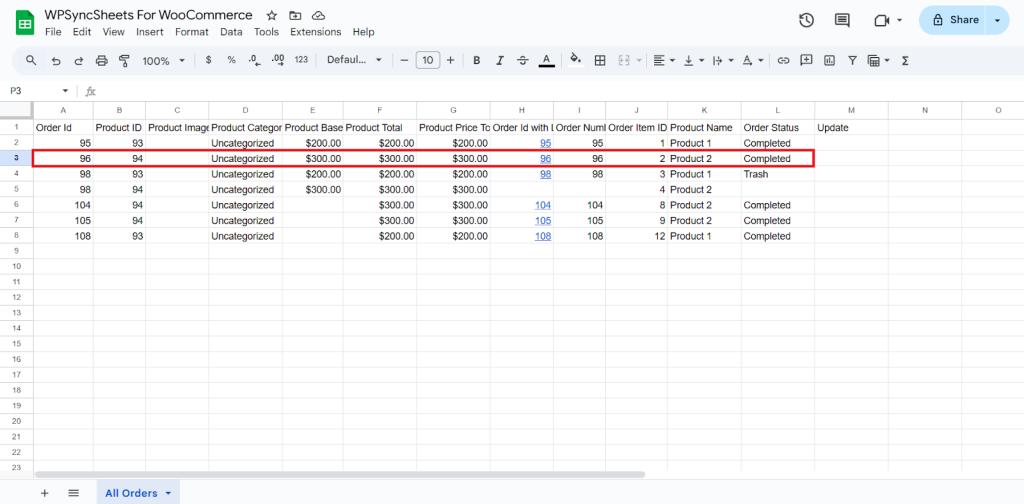Image resolution: width=1024 pixels, height=504 pixels.
Task: Undo the last action
Action: pyautogui.click(x=56, y=61)
